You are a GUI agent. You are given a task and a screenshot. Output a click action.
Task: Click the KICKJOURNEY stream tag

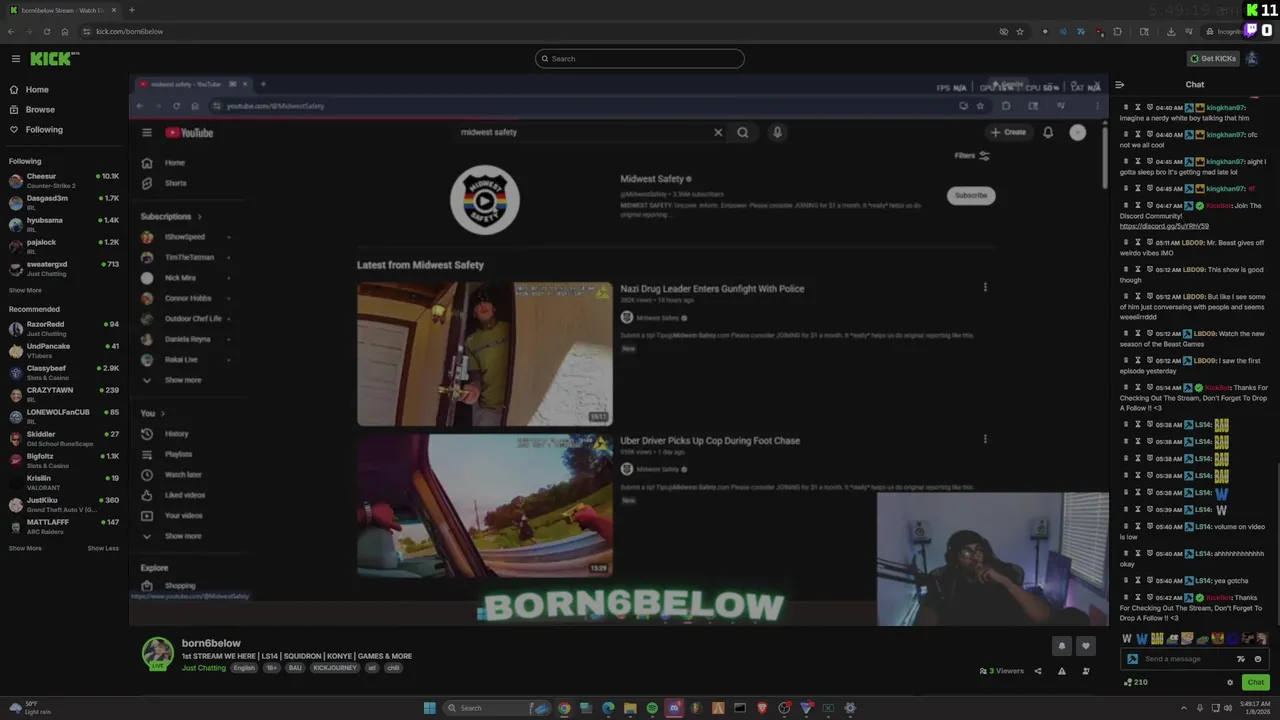pyautogui.click(x=335, y=668)
